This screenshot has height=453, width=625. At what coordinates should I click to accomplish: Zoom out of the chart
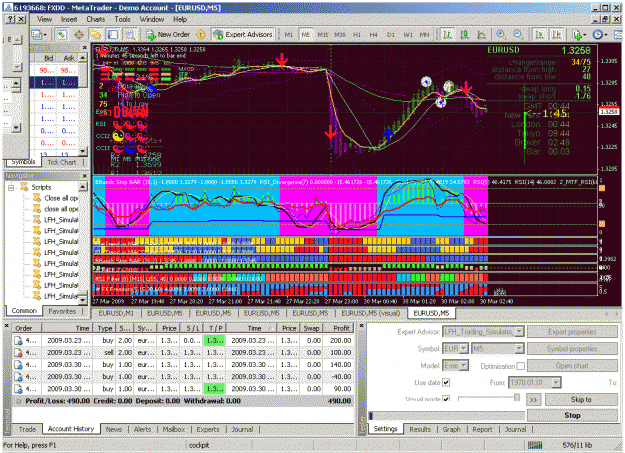click(x=518, y=35)
